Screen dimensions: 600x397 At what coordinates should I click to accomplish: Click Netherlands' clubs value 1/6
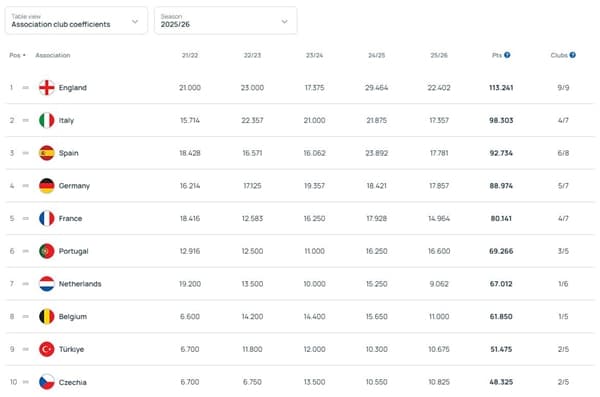563,284
